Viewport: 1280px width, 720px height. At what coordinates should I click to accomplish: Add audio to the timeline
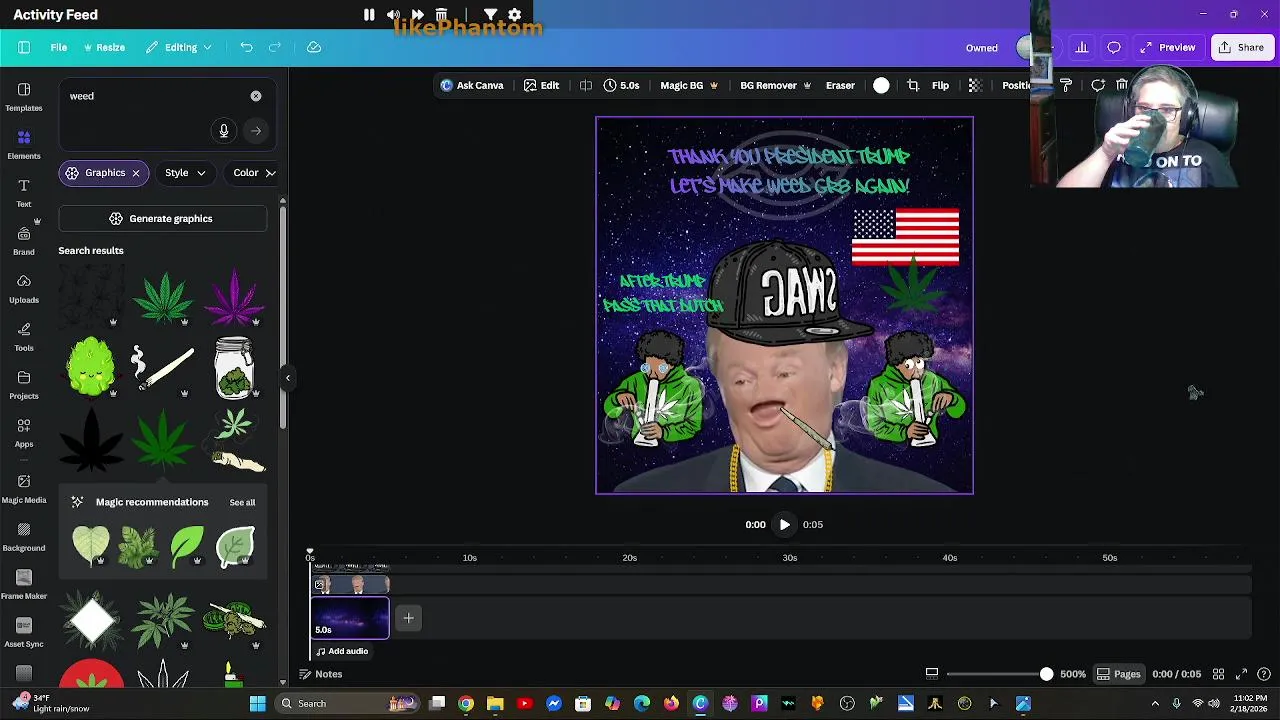pos(342,652)
